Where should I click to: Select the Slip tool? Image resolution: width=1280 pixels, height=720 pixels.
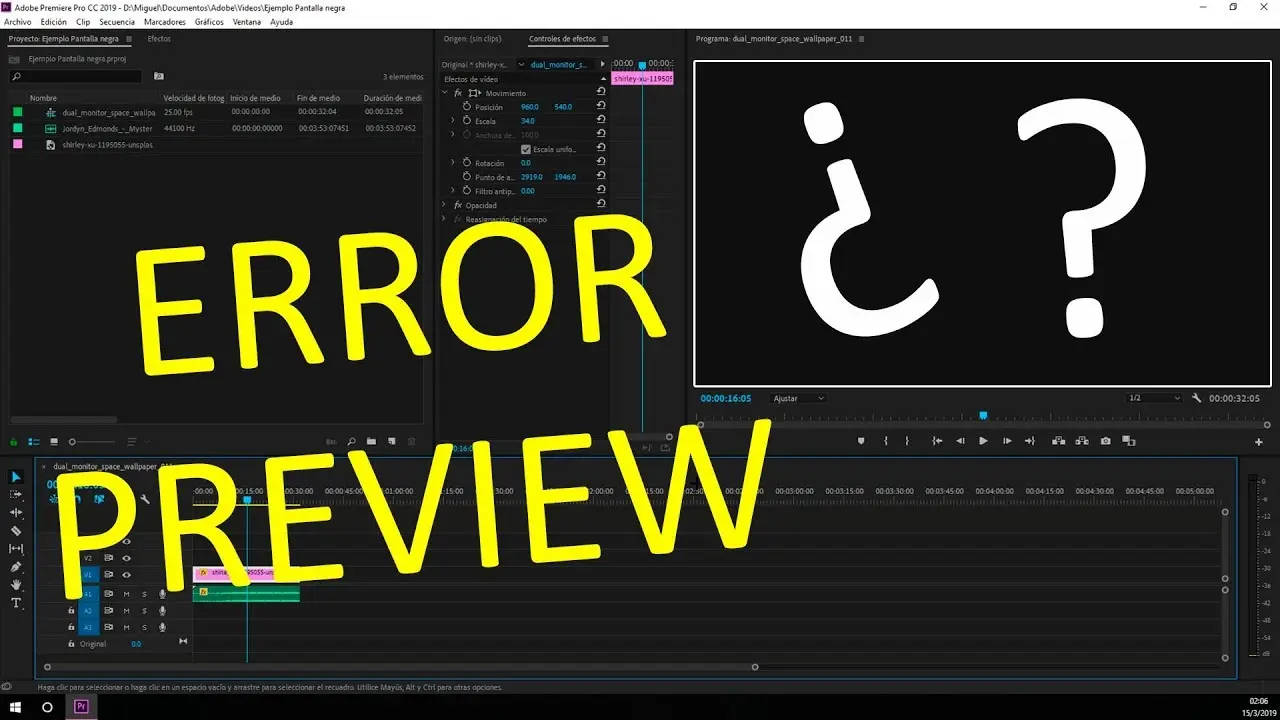tap(16, 549)
